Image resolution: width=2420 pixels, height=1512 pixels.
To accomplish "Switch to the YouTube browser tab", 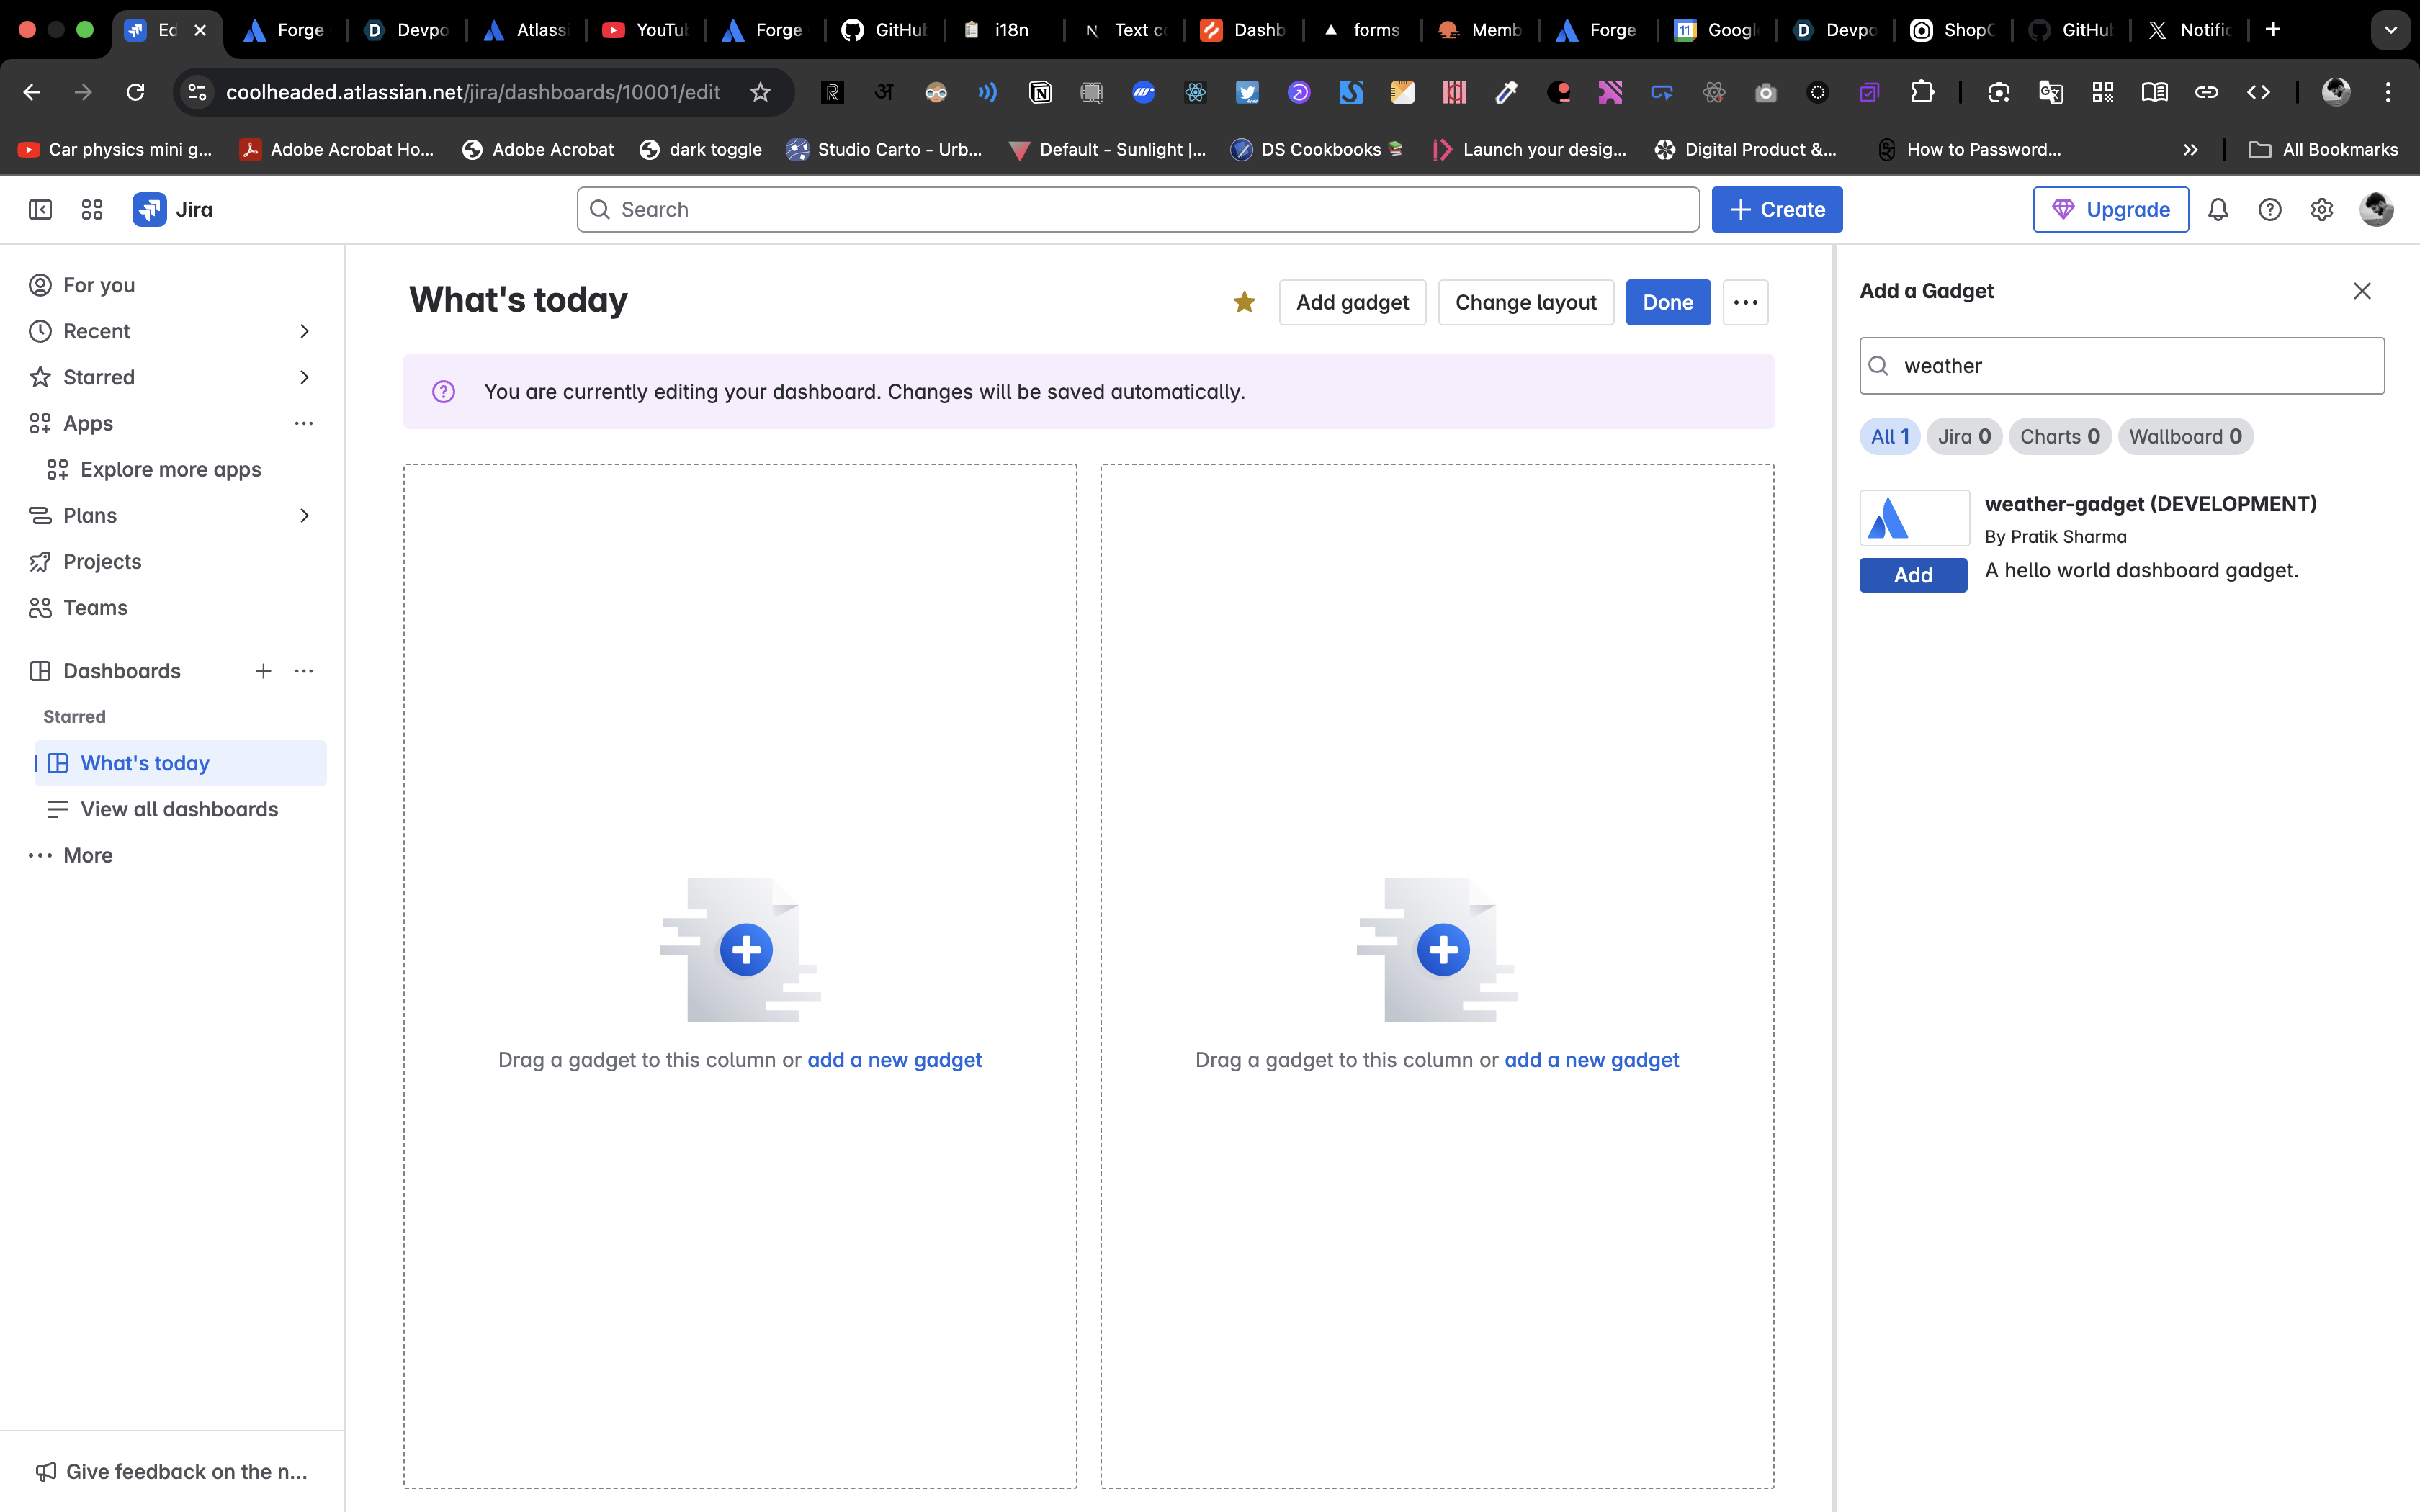I will click(x=645, y=30).
